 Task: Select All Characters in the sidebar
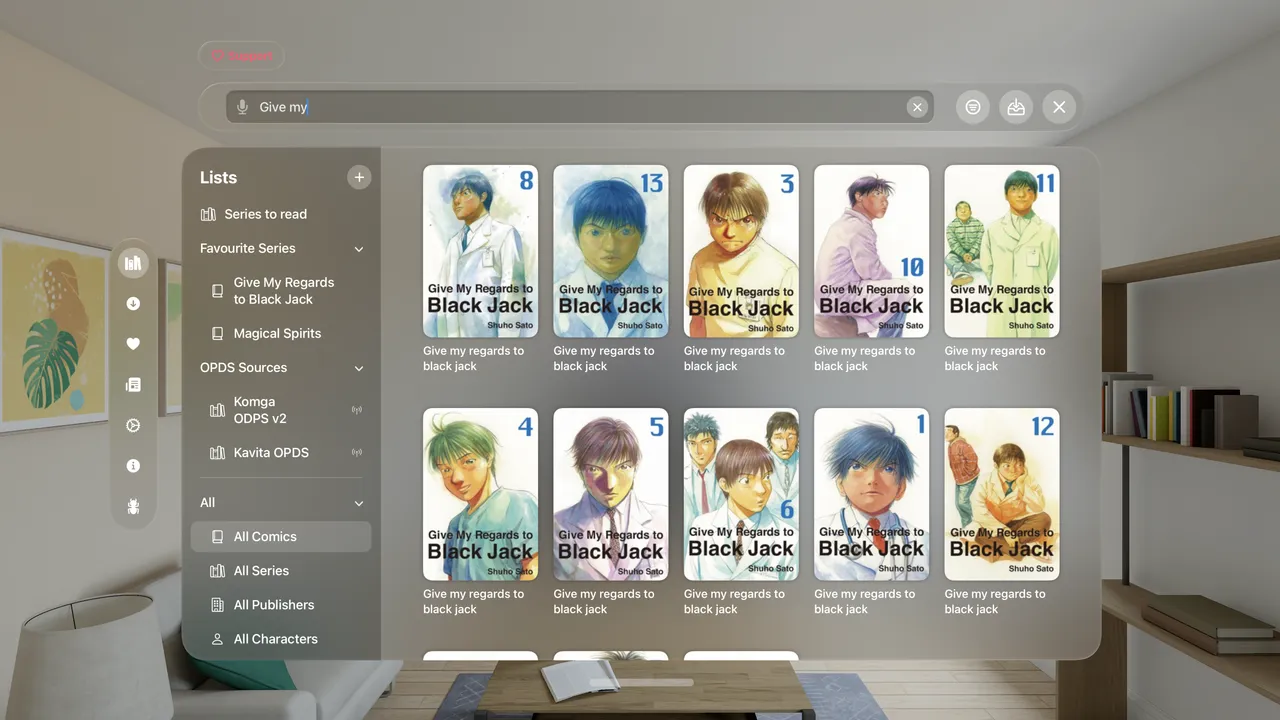coord(281,639)
